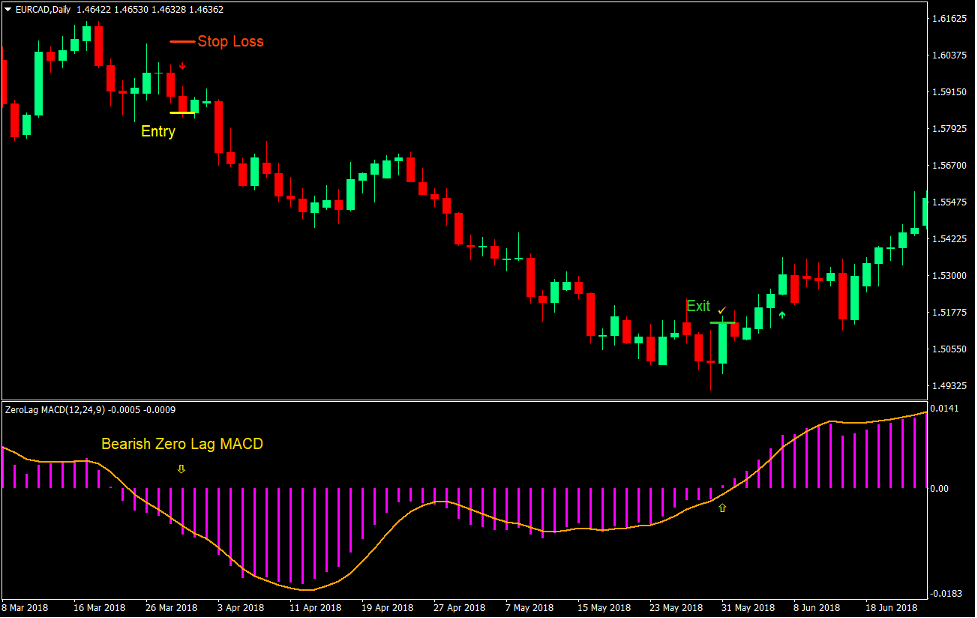
Task: Click the yellow up arrow on the MACD zero line
Action: [x=722, y=508]
